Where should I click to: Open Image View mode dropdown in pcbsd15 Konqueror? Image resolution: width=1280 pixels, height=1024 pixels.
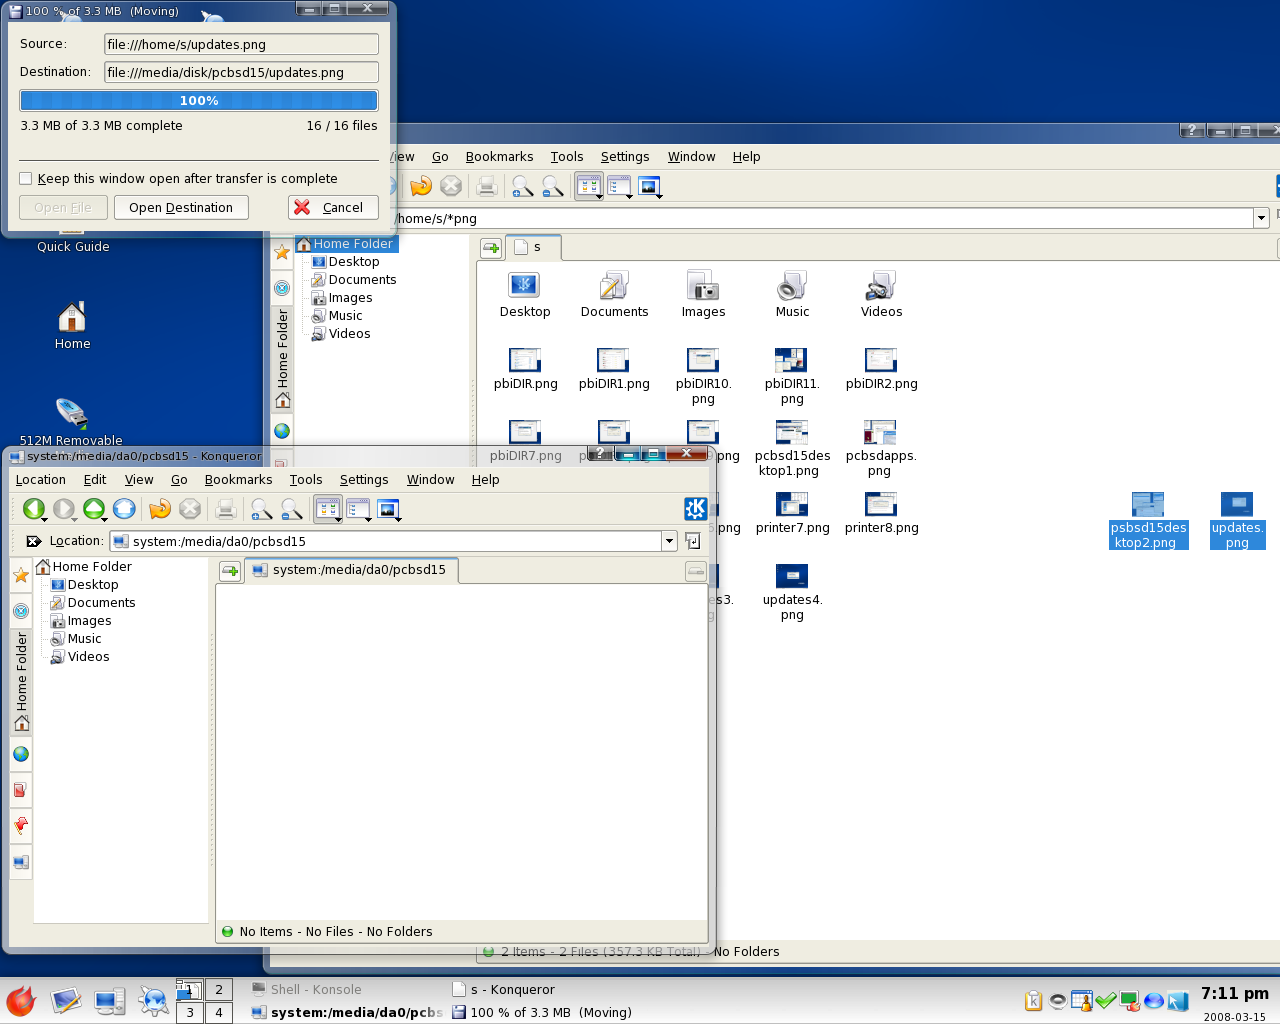click(389, 510)
